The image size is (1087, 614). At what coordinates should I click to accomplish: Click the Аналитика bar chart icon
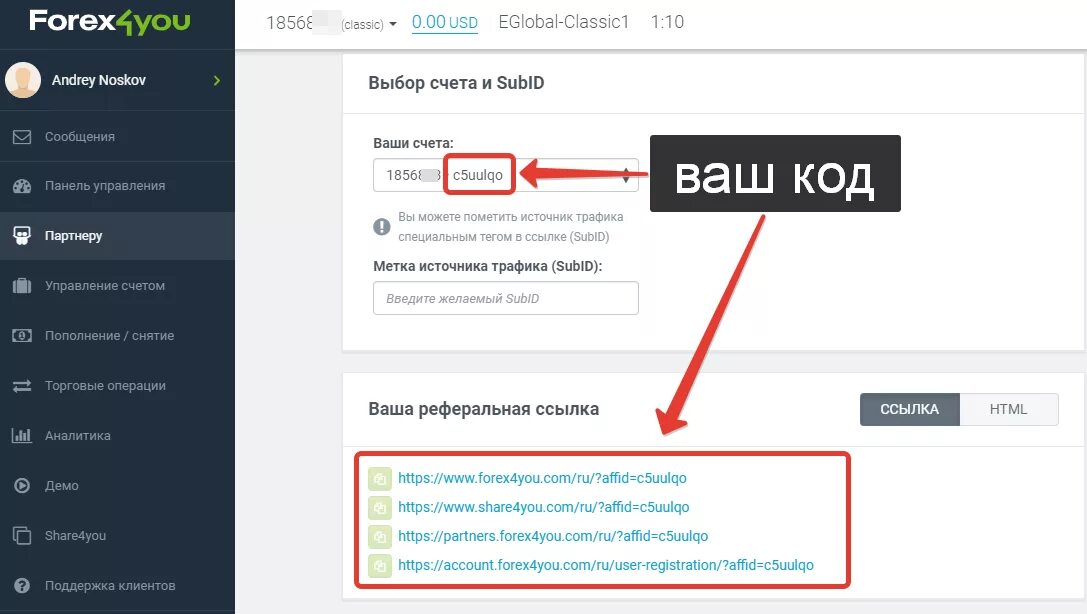coord(22,435)
